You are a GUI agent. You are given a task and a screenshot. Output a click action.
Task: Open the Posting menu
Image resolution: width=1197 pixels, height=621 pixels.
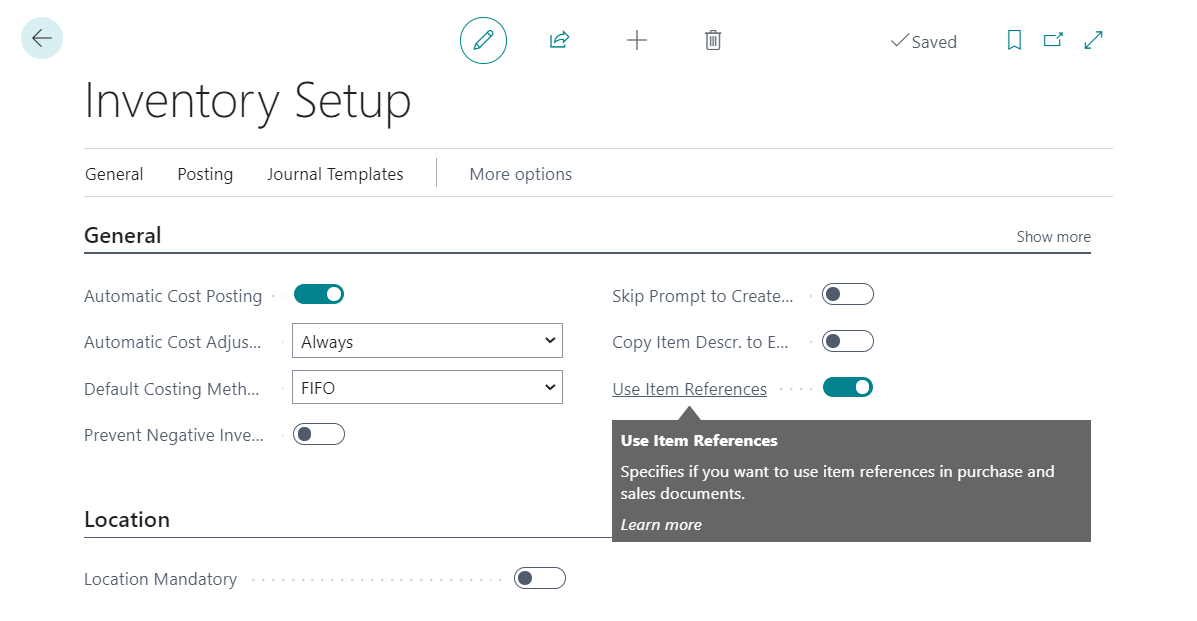click(x=205, y=174)
